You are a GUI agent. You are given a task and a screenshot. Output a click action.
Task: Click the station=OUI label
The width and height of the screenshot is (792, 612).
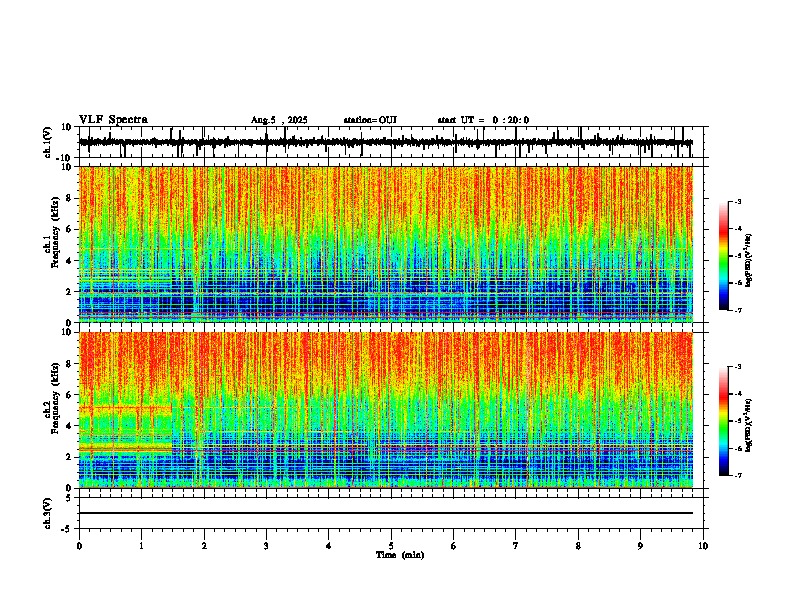coord(370,120)
